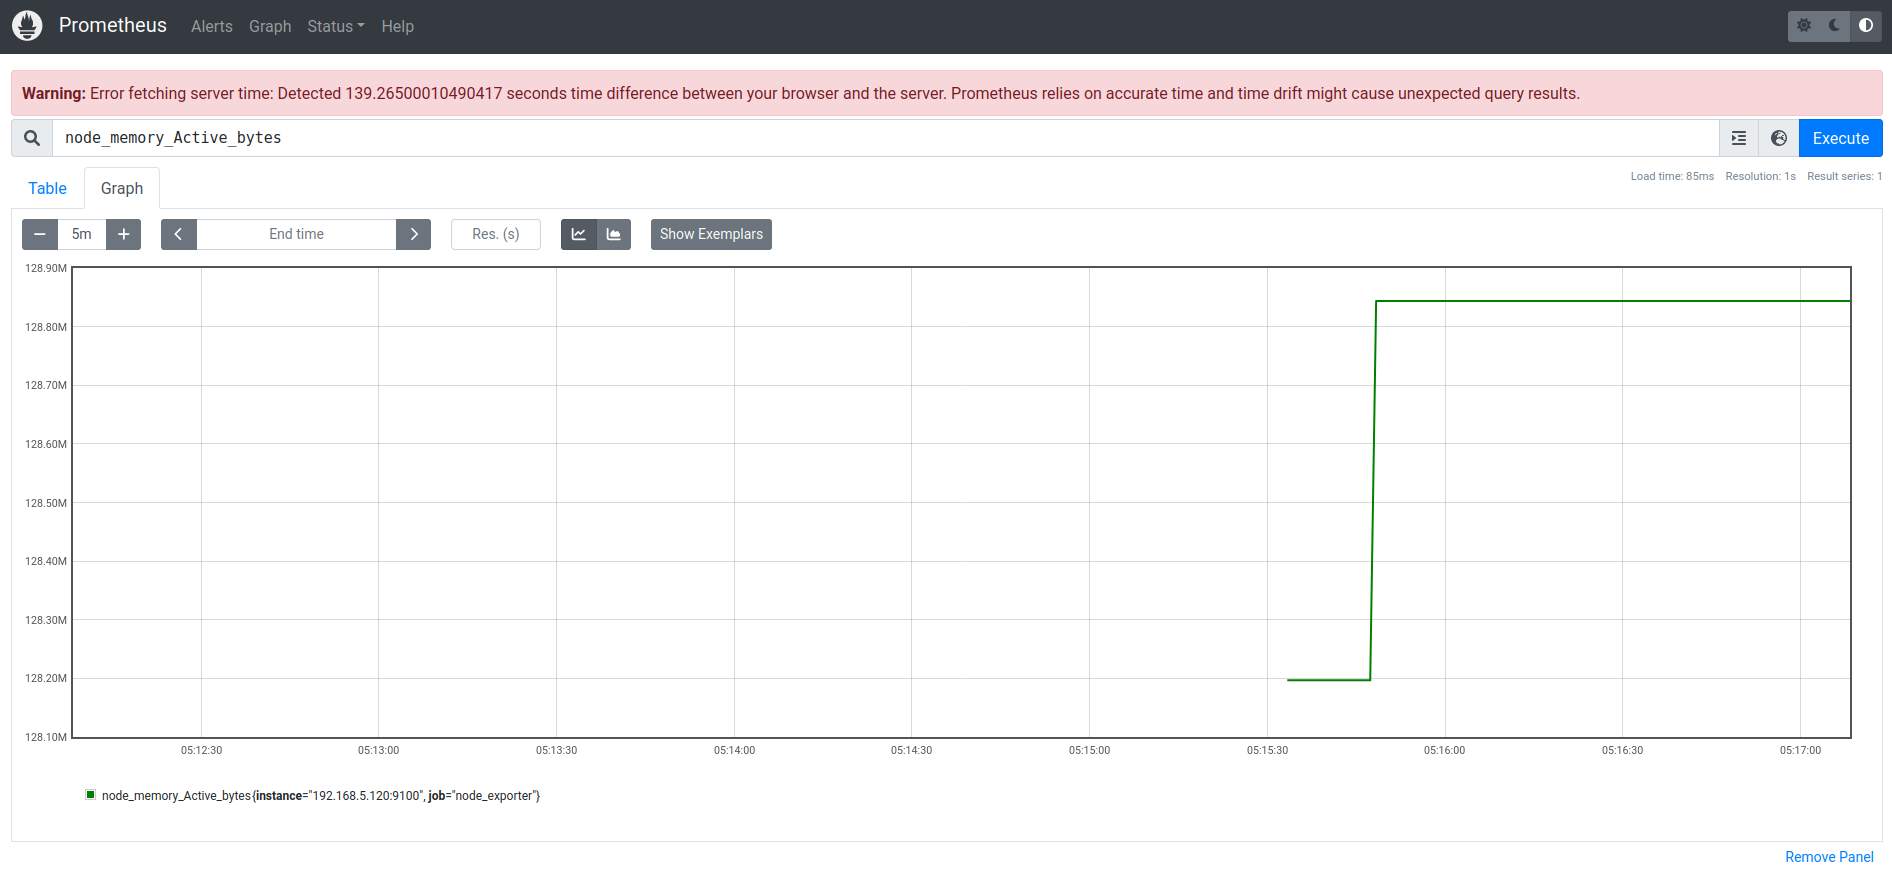
Task: Click the green series line in graph
Action: [1612, 301]
